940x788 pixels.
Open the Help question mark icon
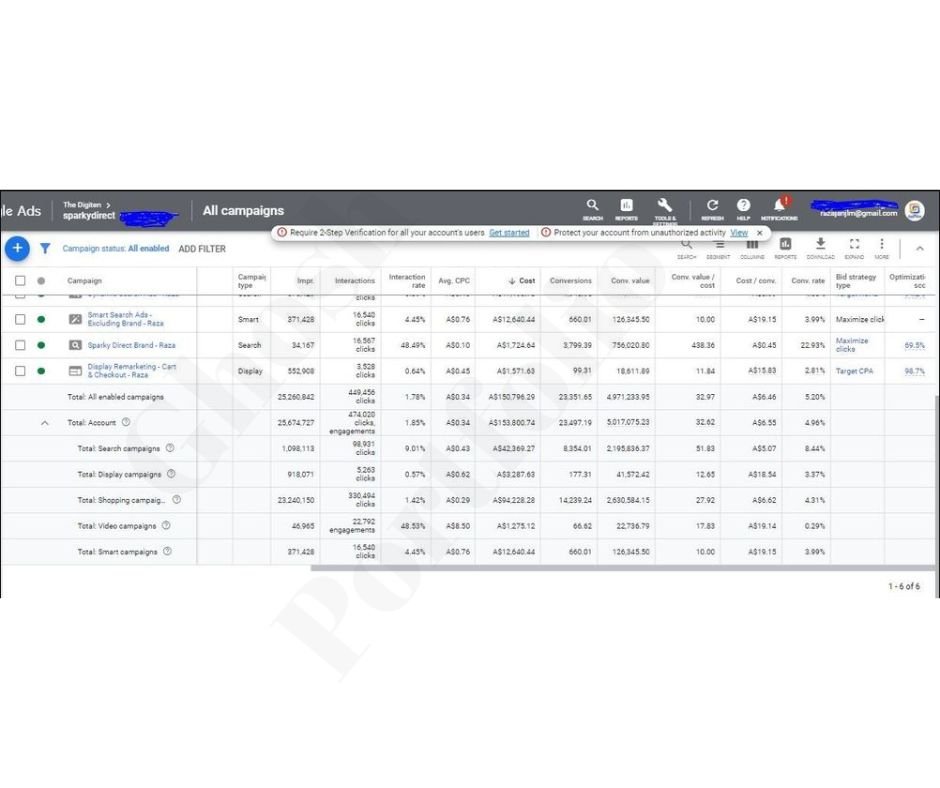pyautogui.click(x=743, y=206)
